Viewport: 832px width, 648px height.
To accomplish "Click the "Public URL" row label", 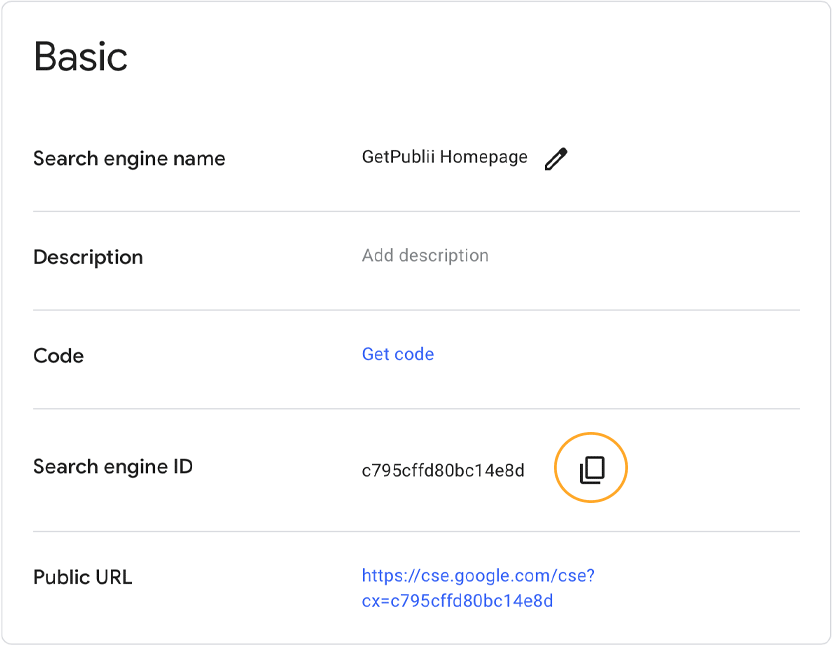I will coord(84,577).
